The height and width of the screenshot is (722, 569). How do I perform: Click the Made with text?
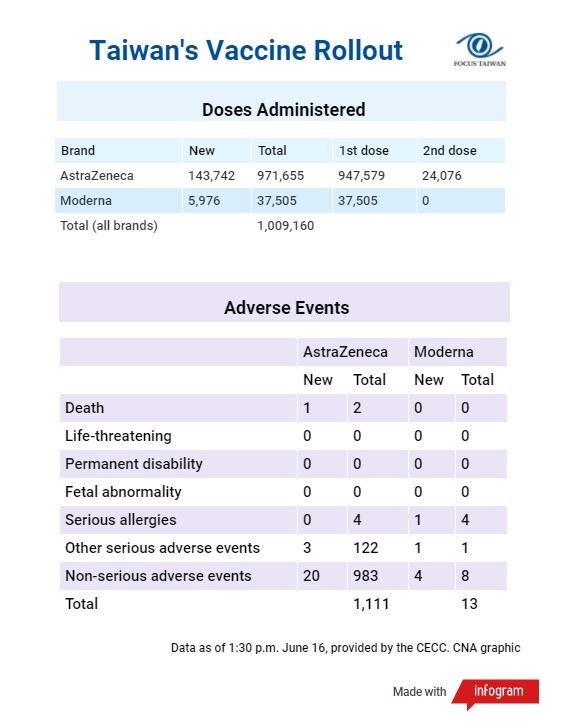point(419,692)
